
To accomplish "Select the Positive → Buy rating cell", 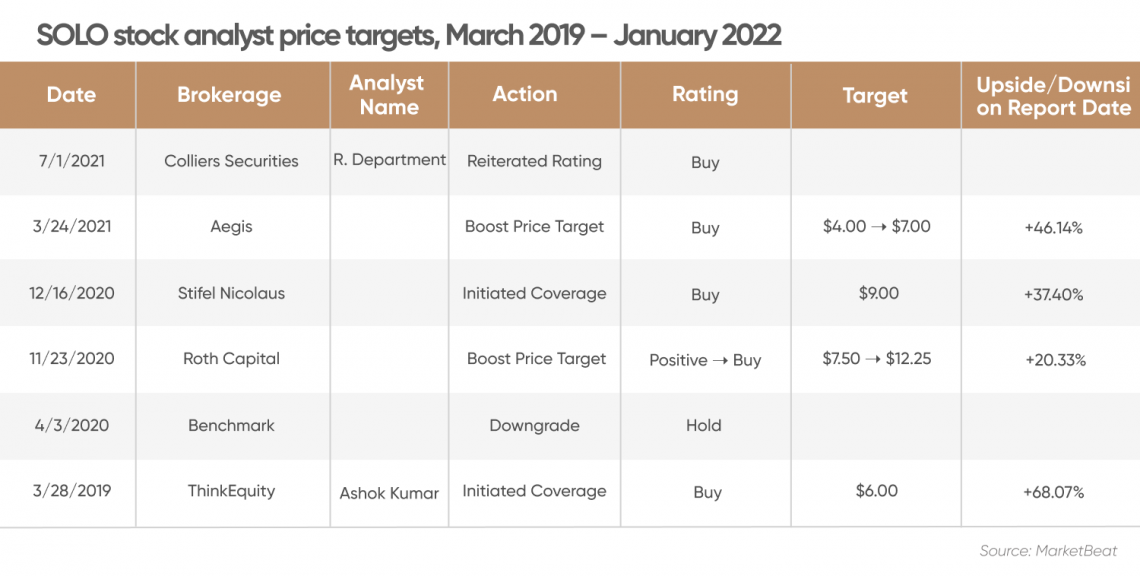I will point(705,360).
